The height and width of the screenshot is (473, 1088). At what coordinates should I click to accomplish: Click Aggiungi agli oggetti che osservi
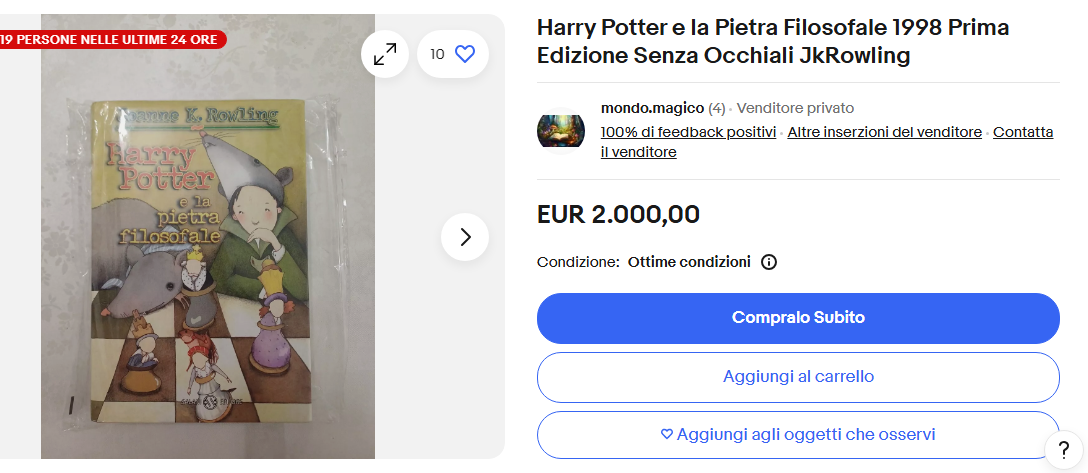pyautogui.click(x=798, y=435)
